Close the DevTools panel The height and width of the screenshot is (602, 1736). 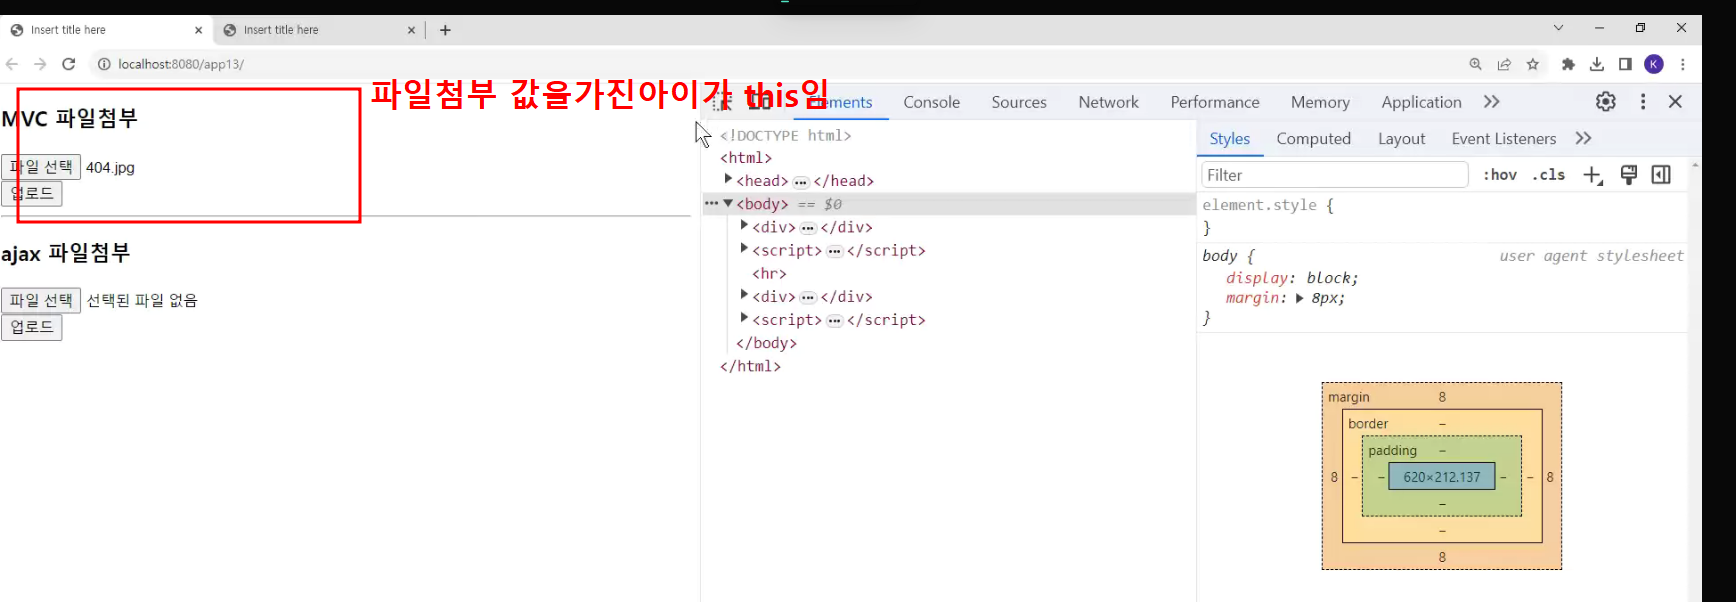(x=1676, y=101)
